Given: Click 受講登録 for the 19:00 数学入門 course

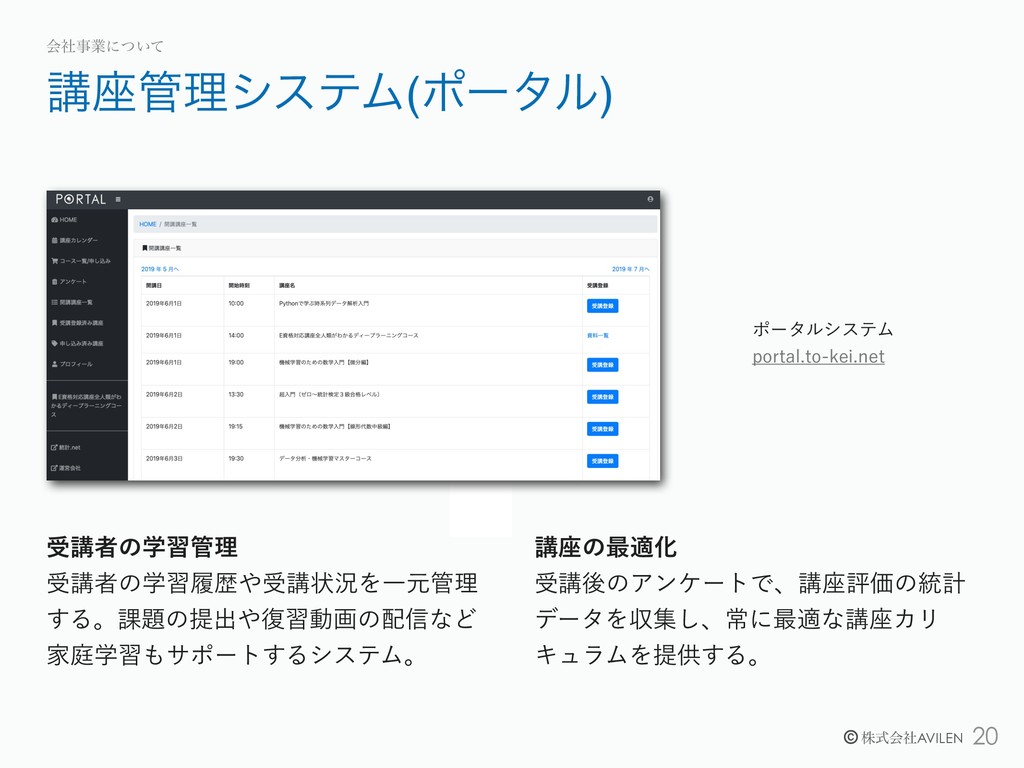Looking at the screenshot, I should (602, 364).
